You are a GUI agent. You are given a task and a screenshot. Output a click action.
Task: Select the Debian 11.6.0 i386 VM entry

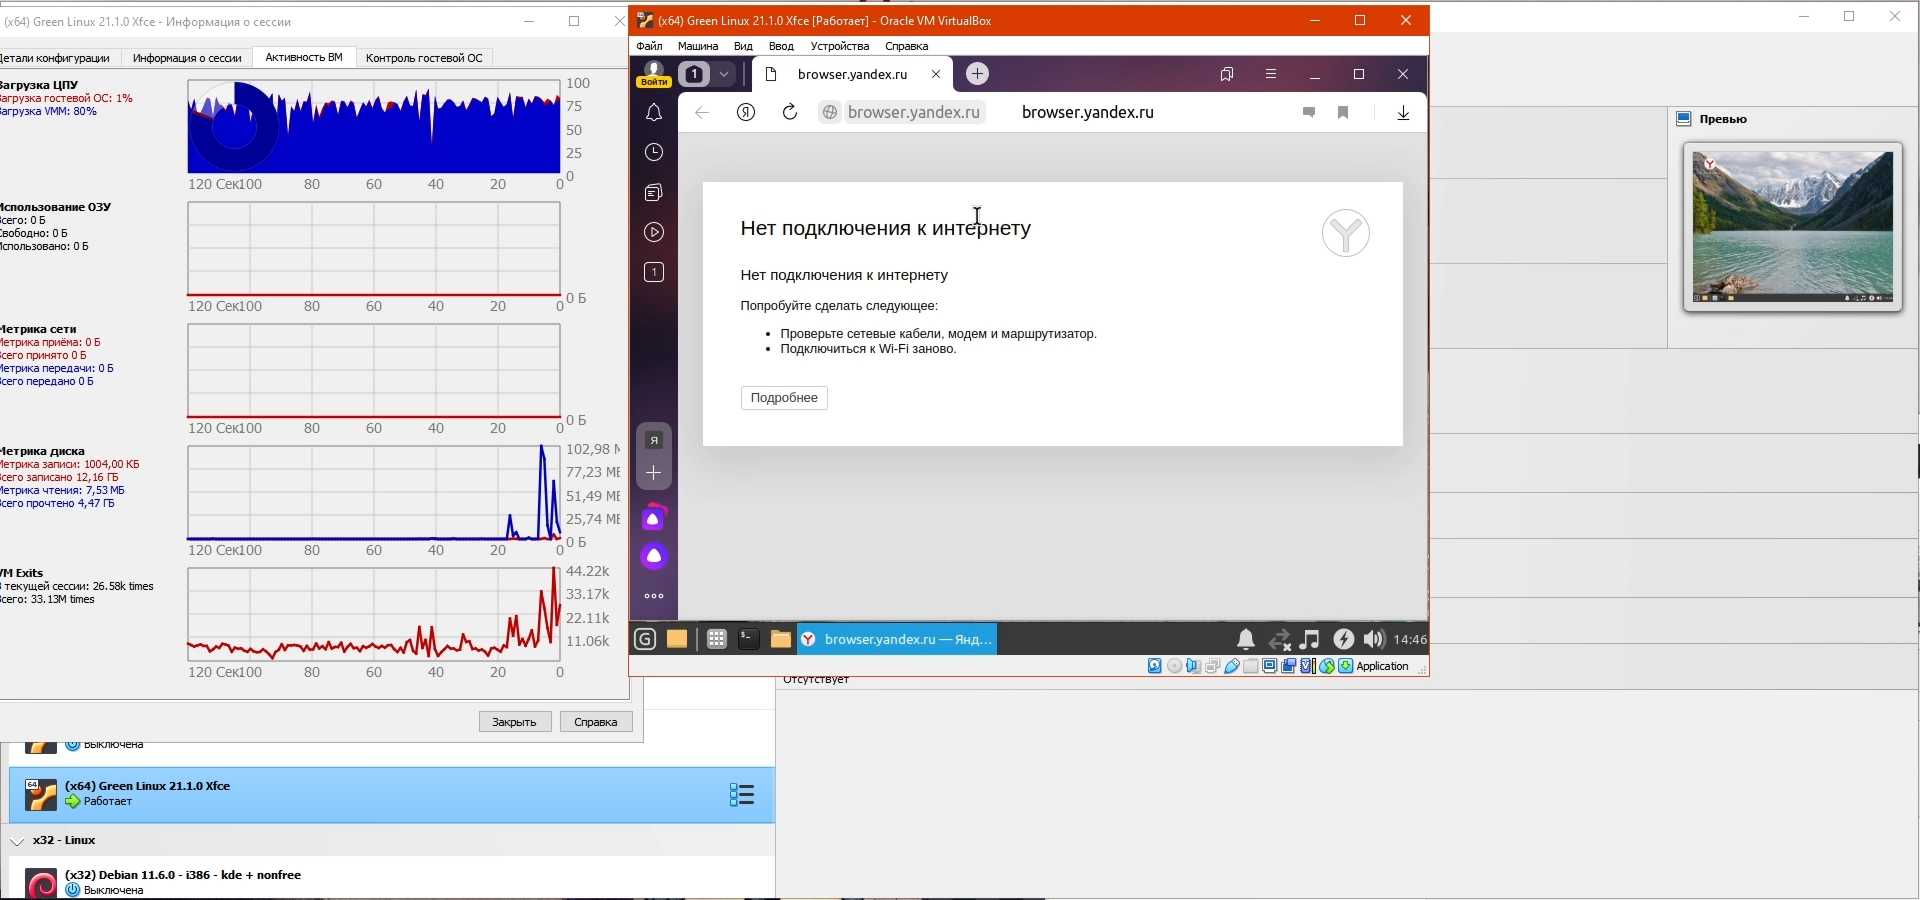[392, 883]
